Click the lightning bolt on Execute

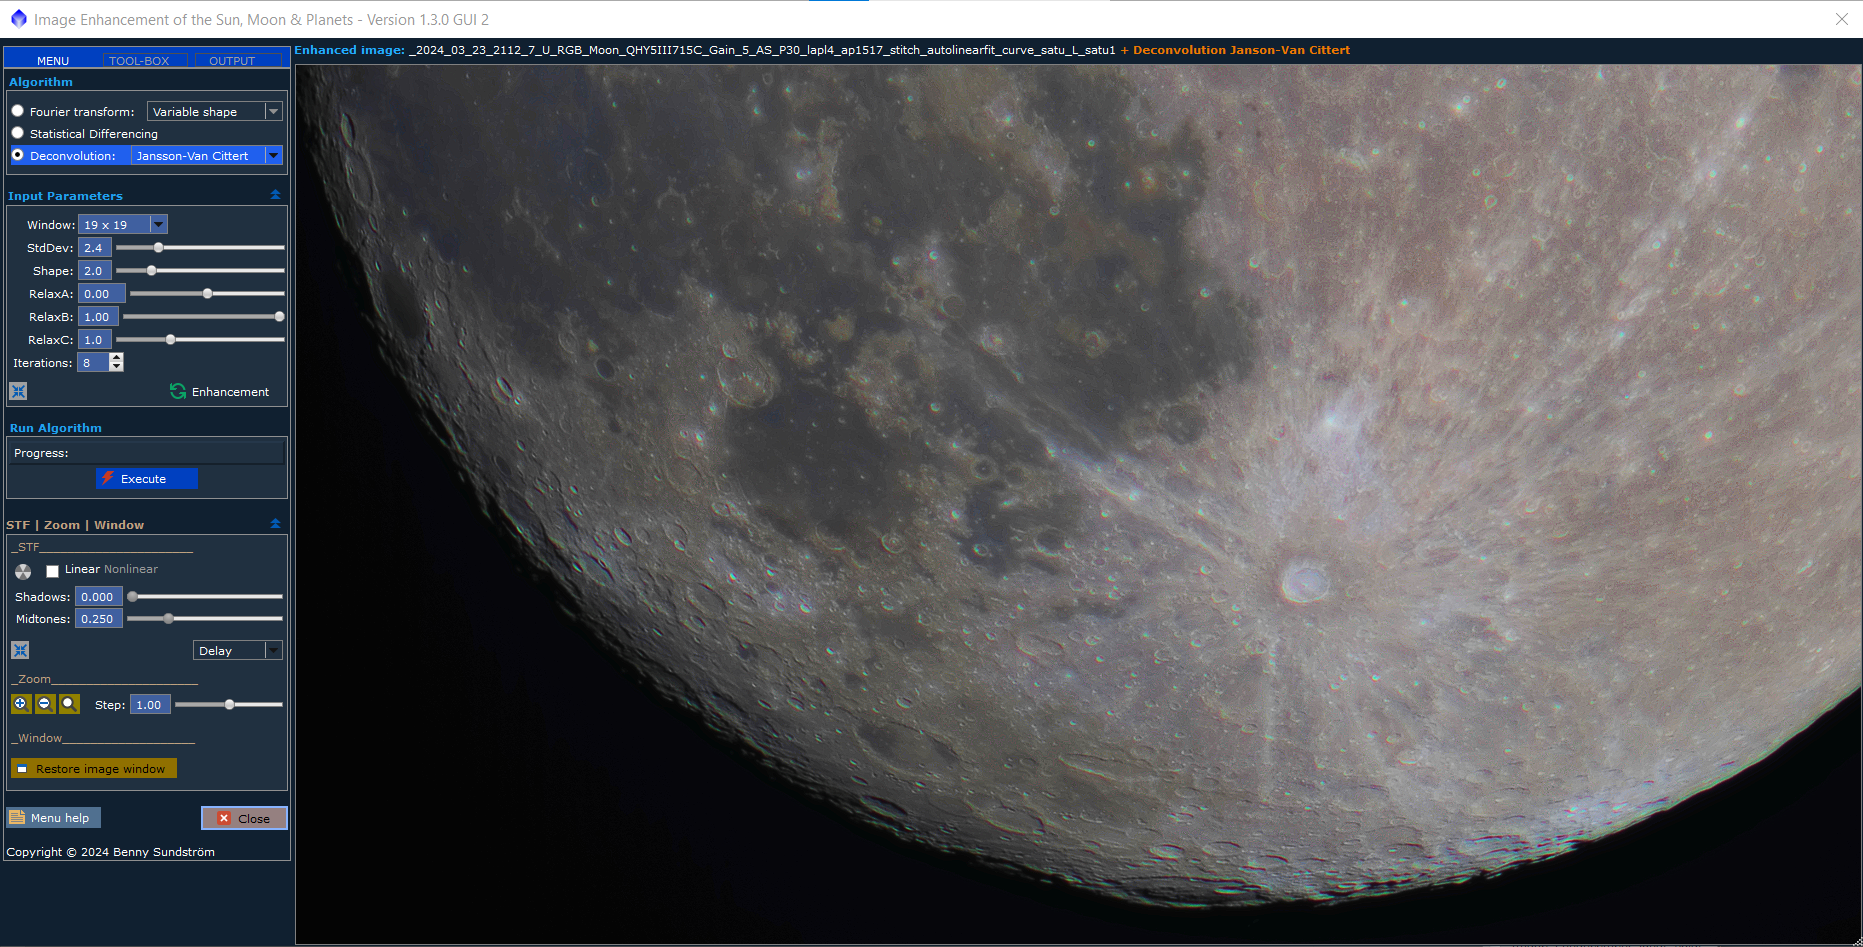[x=107, y=478]
